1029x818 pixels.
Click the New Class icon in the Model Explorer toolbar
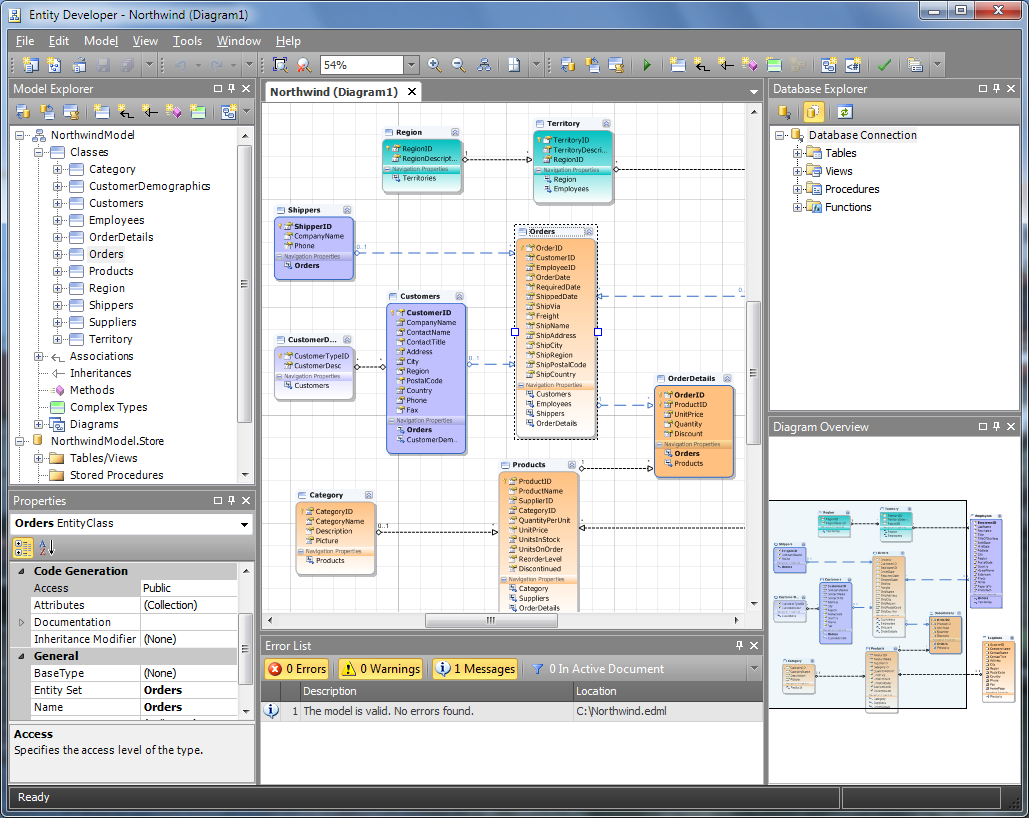(101, 112)
